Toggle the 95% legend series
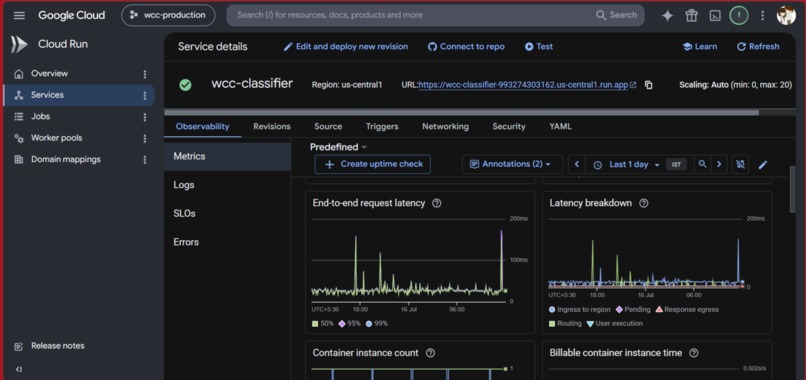This screenshot has width=806, height=380. pos(350,324)
